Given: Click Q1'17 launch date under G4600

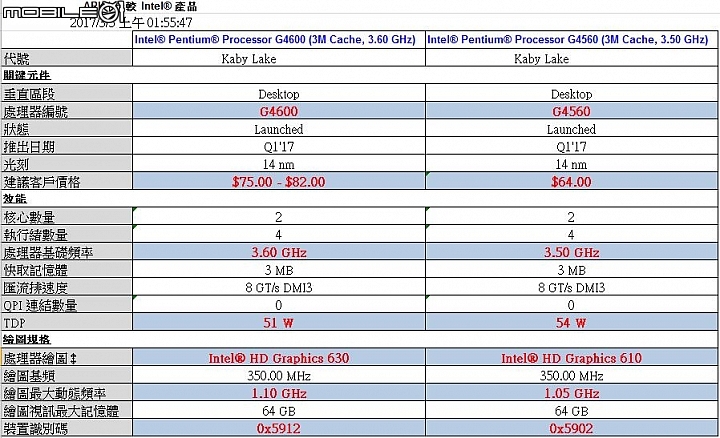Looking at the screenshot, I should [x=279, y=147].
